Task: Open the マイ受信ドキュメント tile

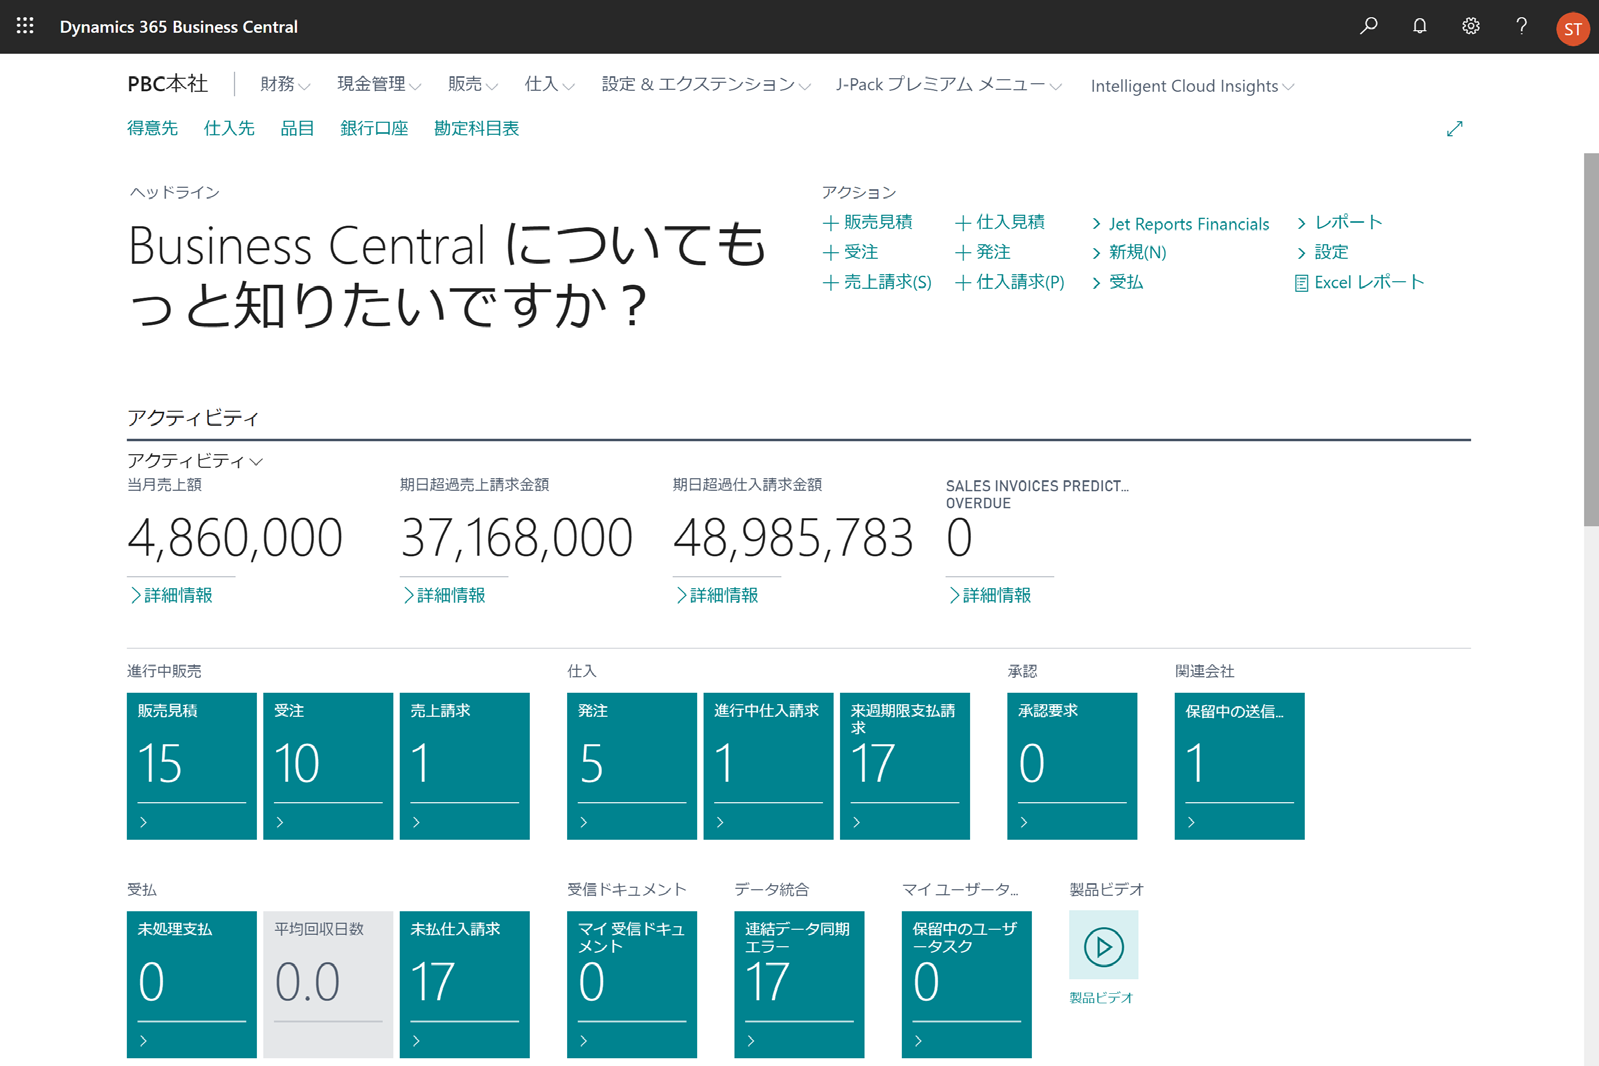Action: pyautogui.click(x=632, y=984)
